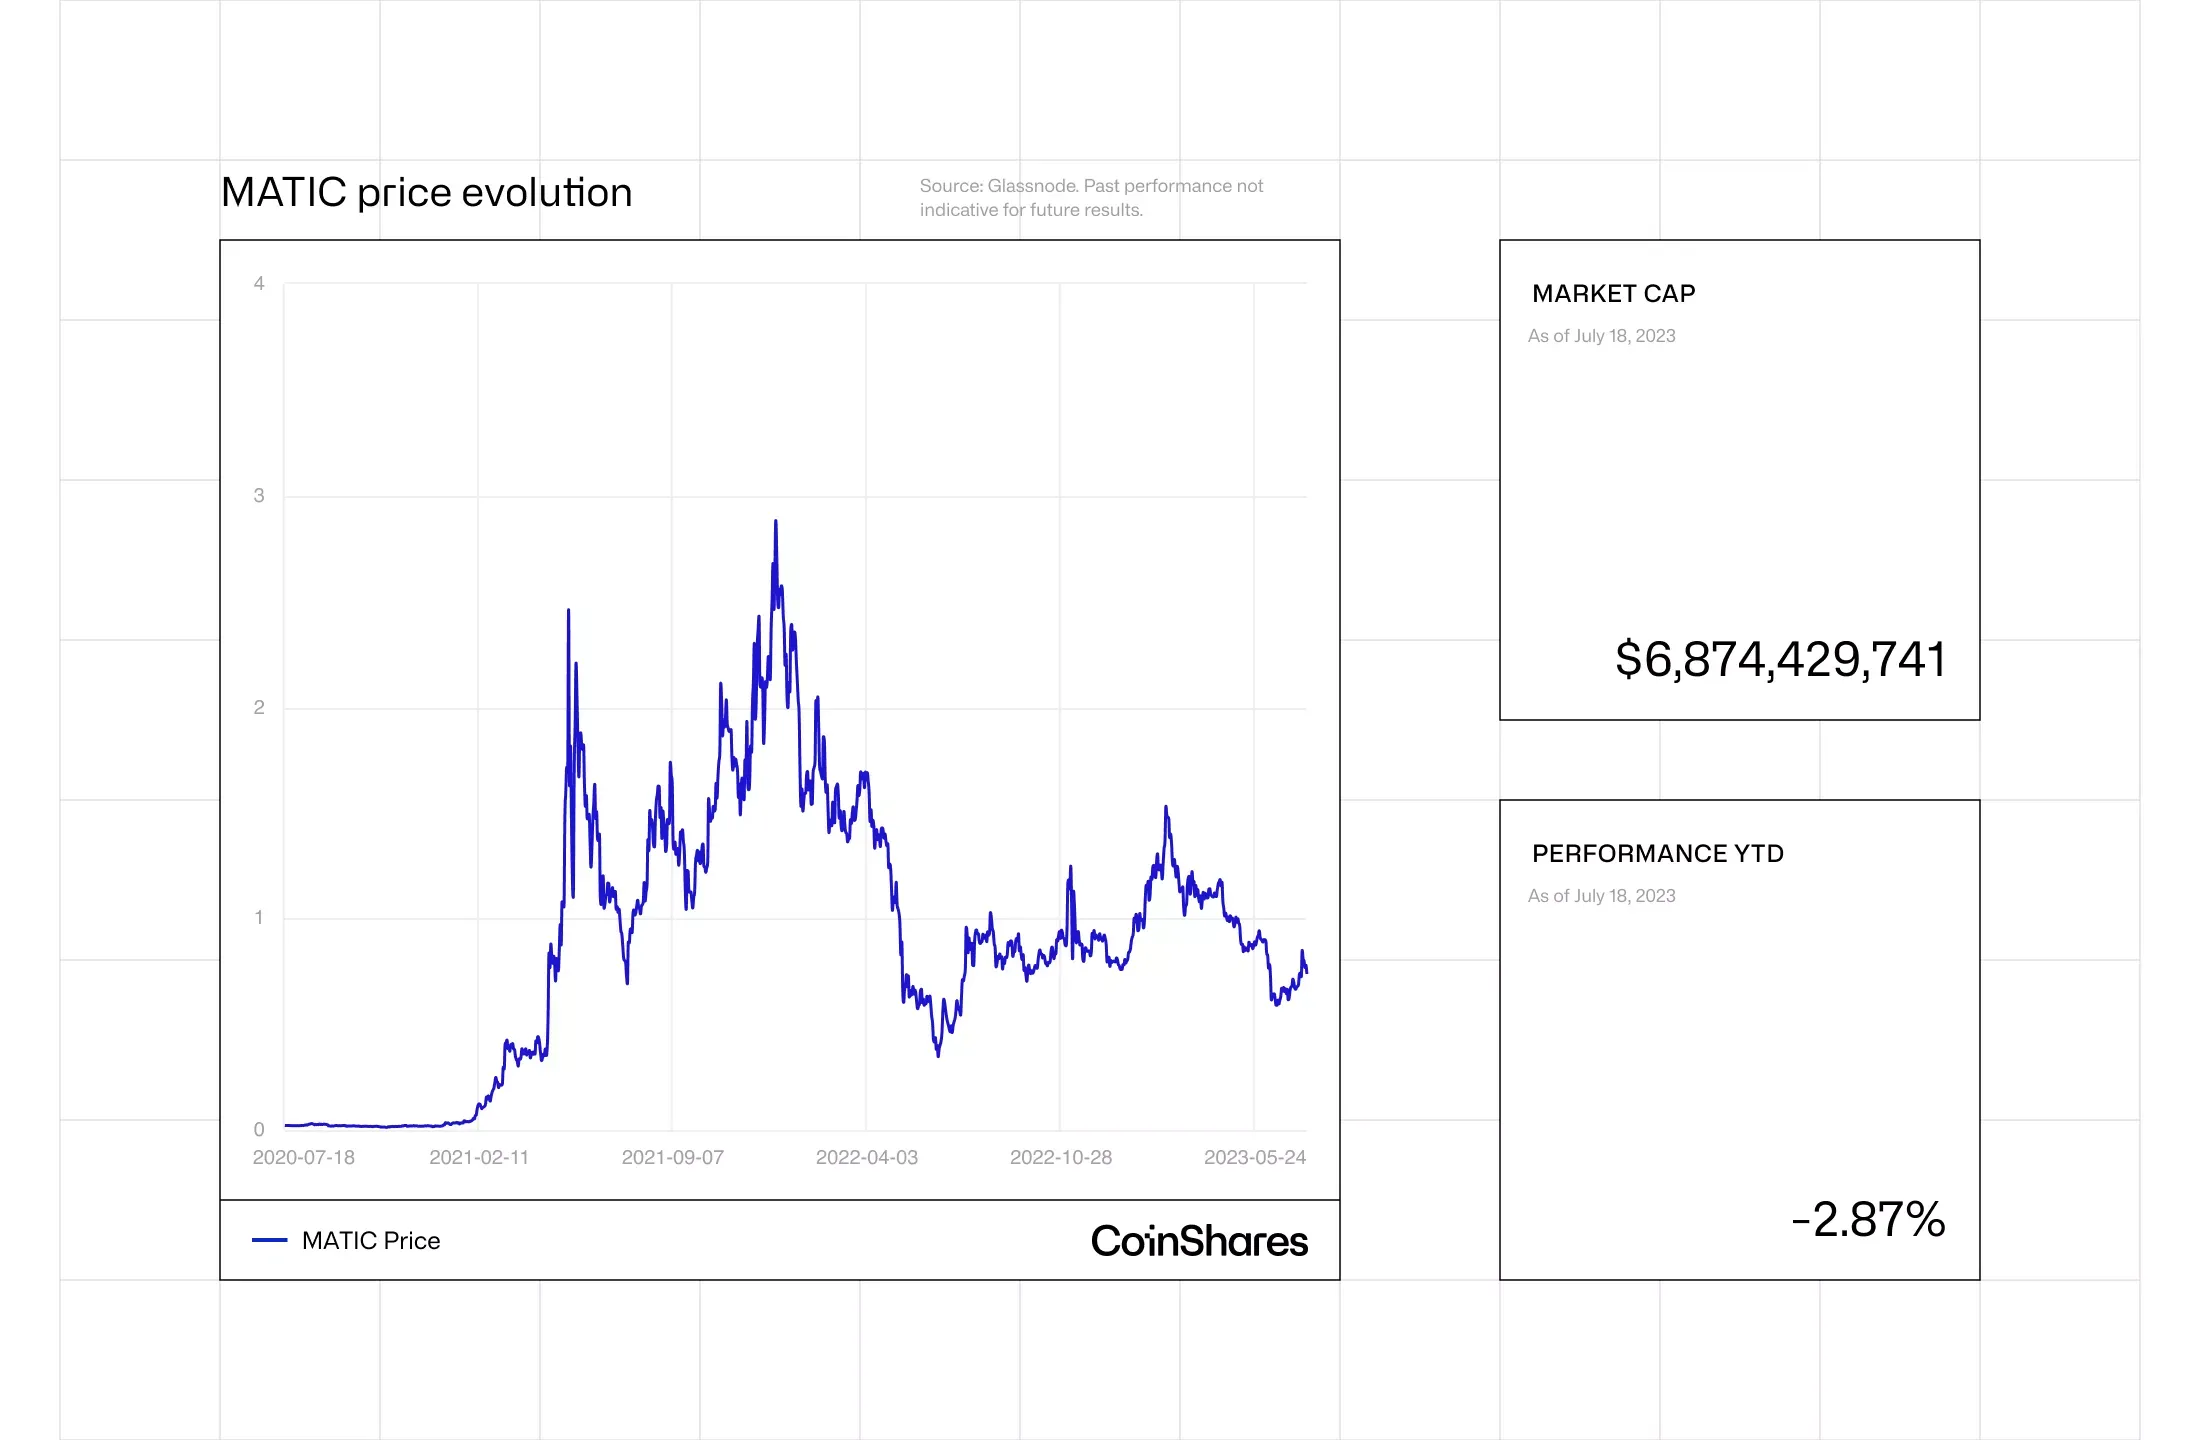Click the 2022-04-03 date on the axis
The width and height of the screenshot is (2200, 1440).
[x=866, y=1158]
